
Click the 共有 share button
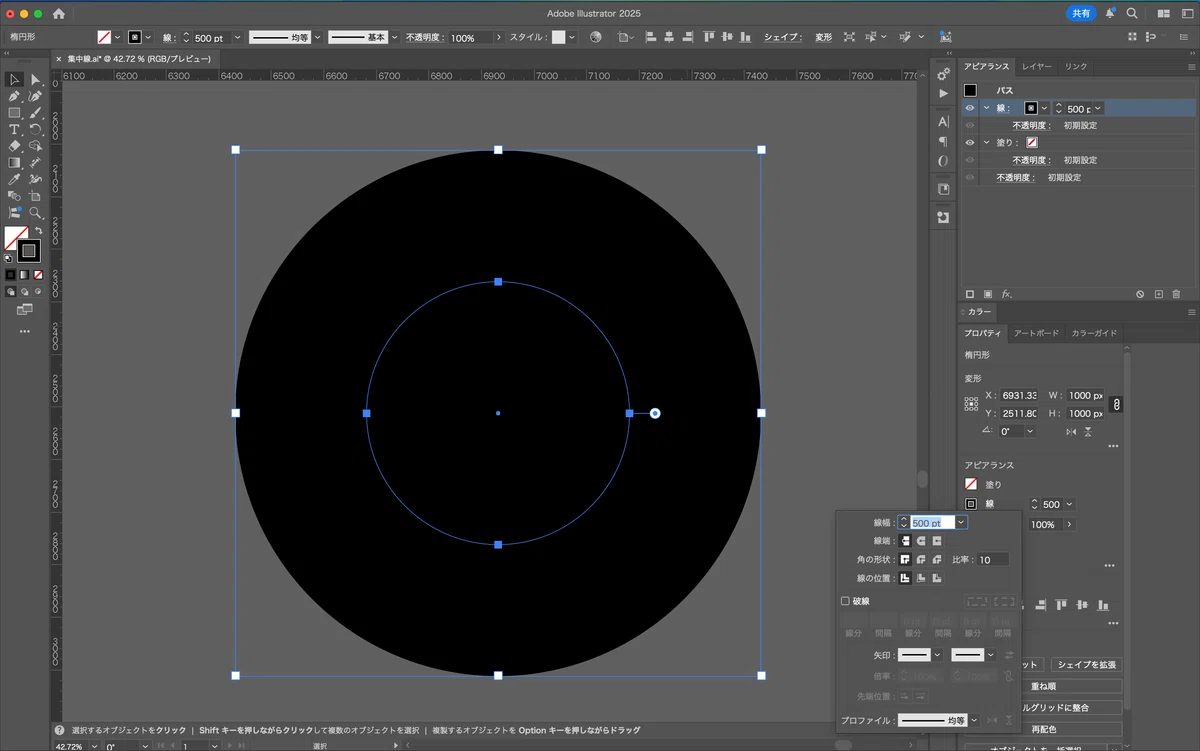pyautogui.click(x=1081, y=14)
